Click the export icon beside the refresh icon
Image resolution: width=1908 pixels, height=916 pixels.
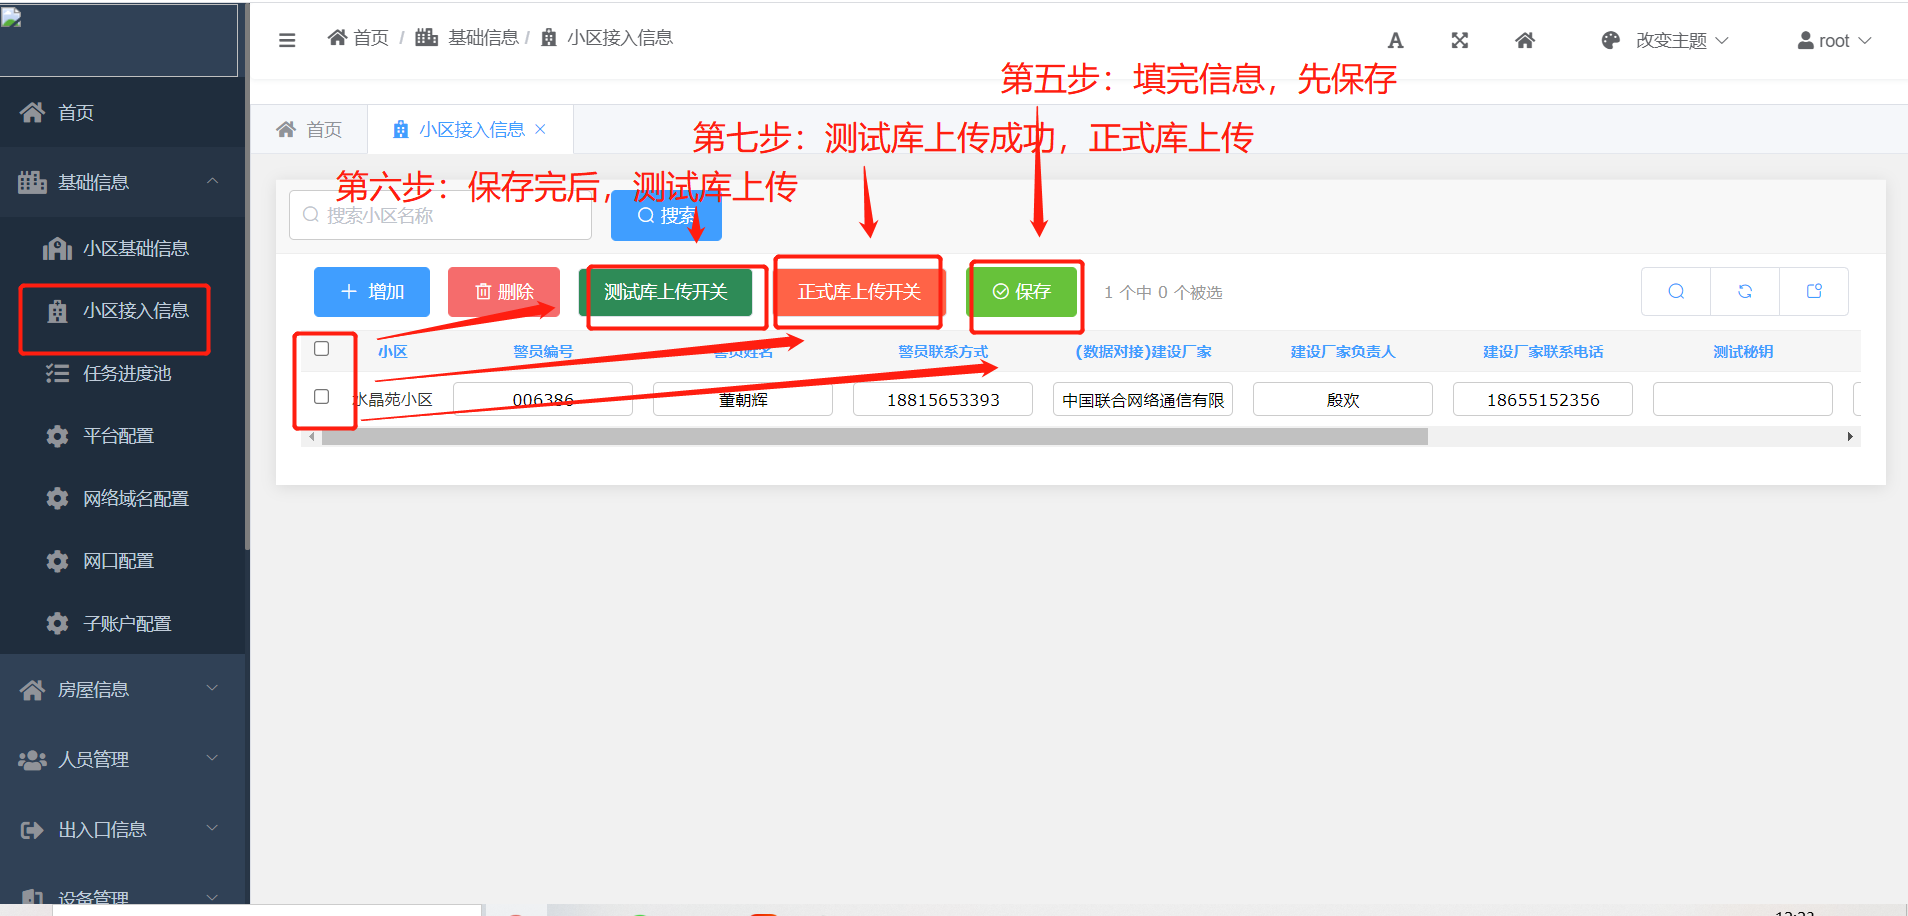[x=1814, y=291]
